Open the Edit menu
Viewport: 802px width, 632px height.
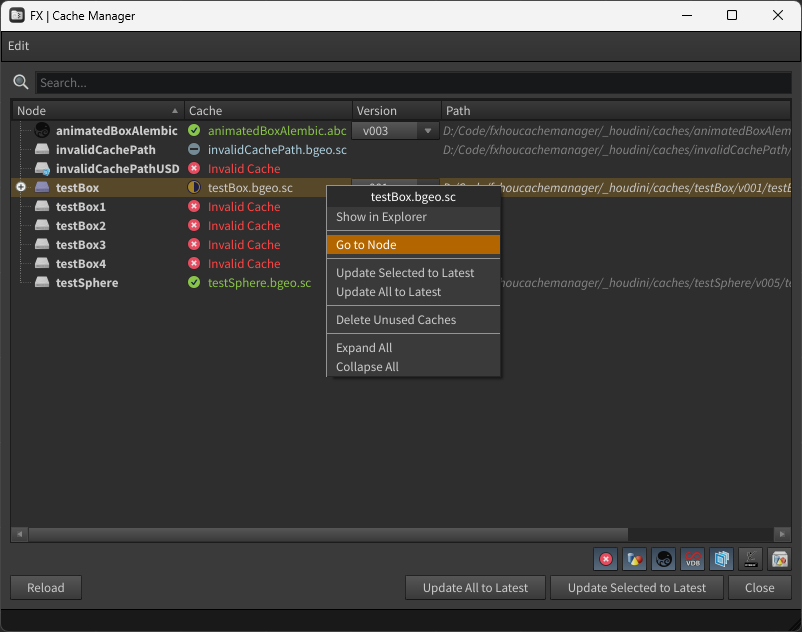[x=18, y=46]
